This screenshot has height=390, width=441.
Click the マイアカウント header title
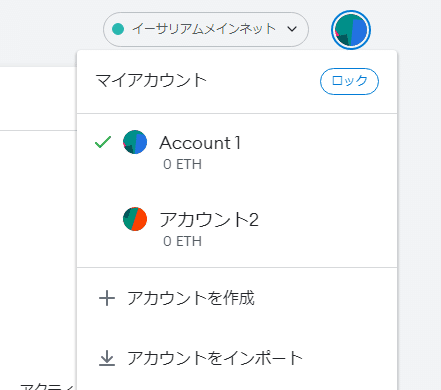(x=151, y=81)
